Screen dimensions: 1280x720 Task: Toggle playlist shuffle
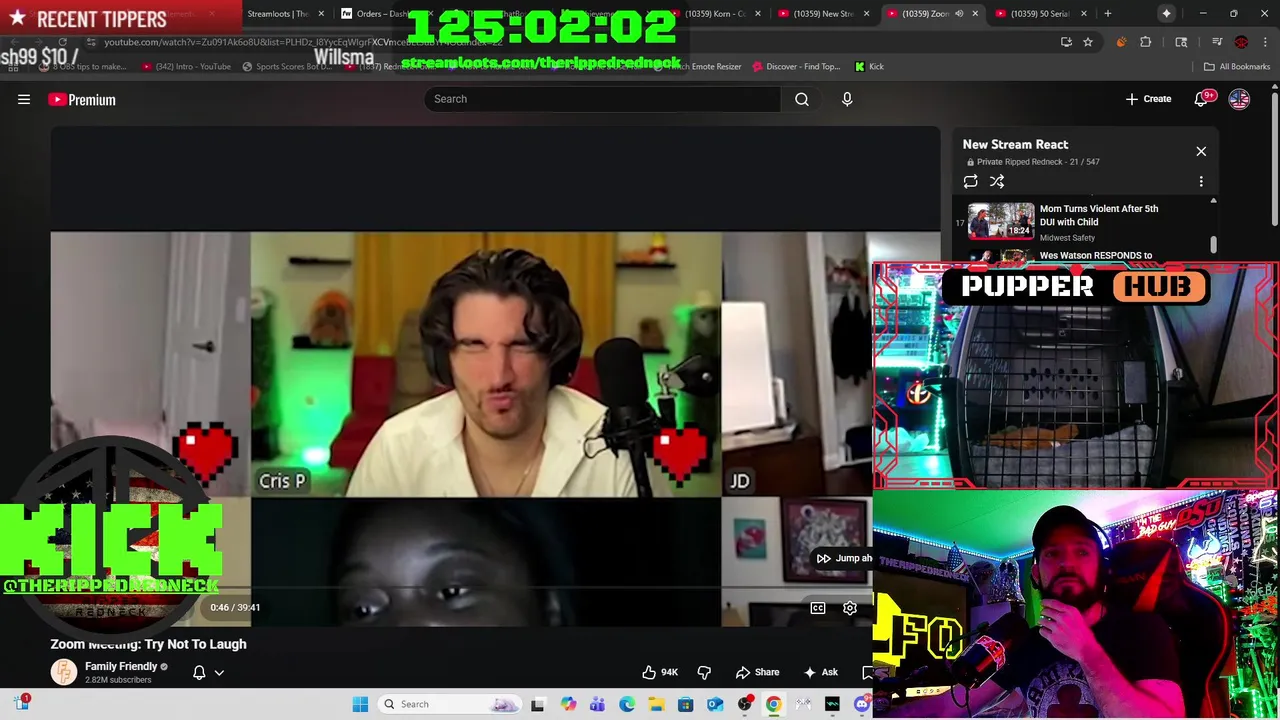tap(997, 181)
